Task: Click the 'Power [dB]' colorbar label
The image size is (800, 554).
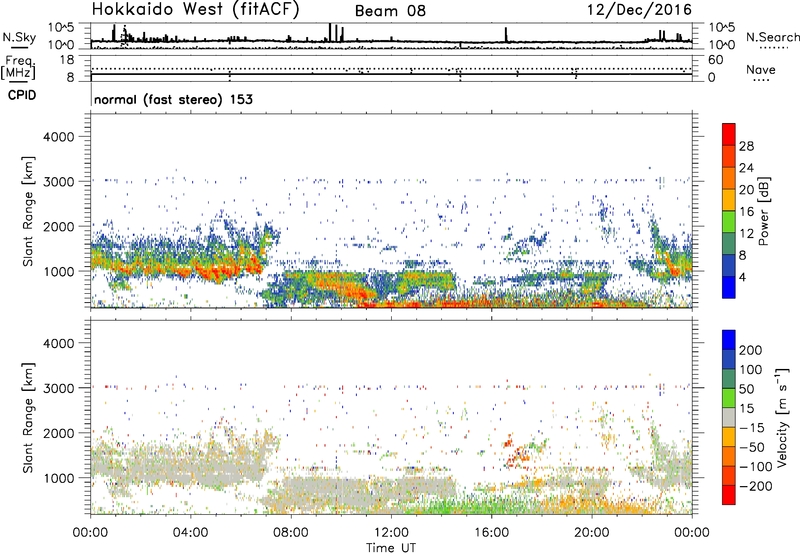Action: click(x=763, y=211)
